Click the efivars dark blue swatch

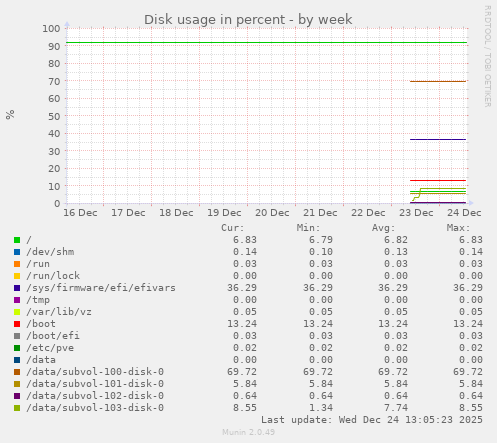tap(17, 288)
